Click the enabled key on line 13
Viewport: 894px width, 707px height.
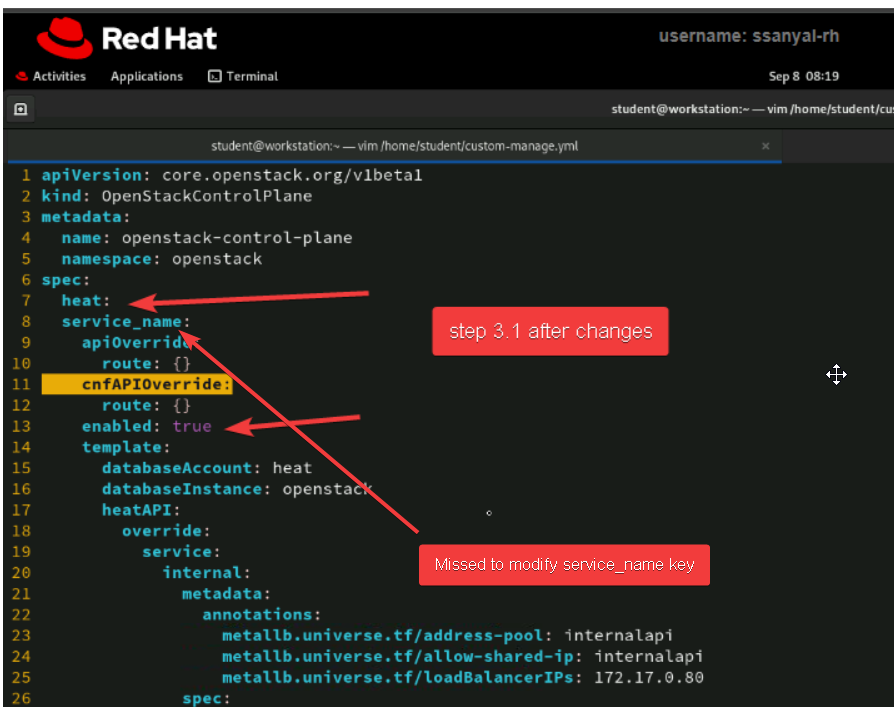pyautogui.click(x=117, y=426)
